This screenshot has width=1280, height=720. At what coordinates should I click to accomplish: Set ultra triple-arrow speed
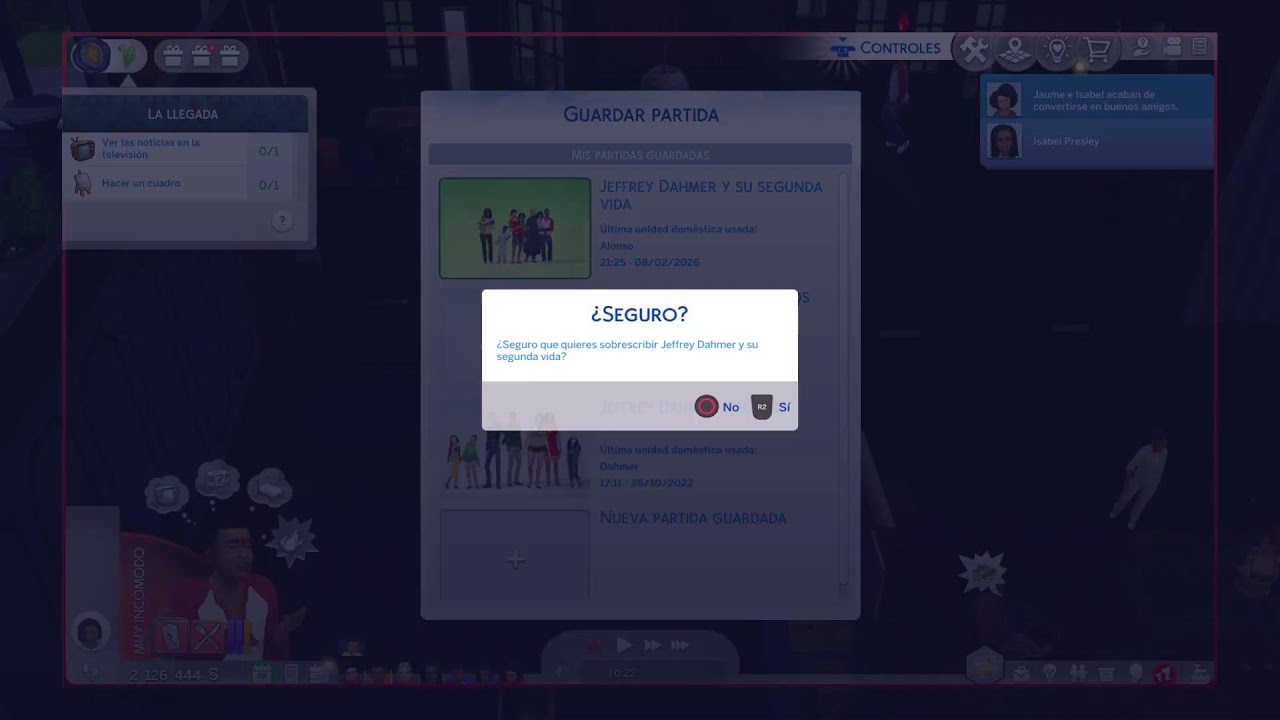click(680, 645)
